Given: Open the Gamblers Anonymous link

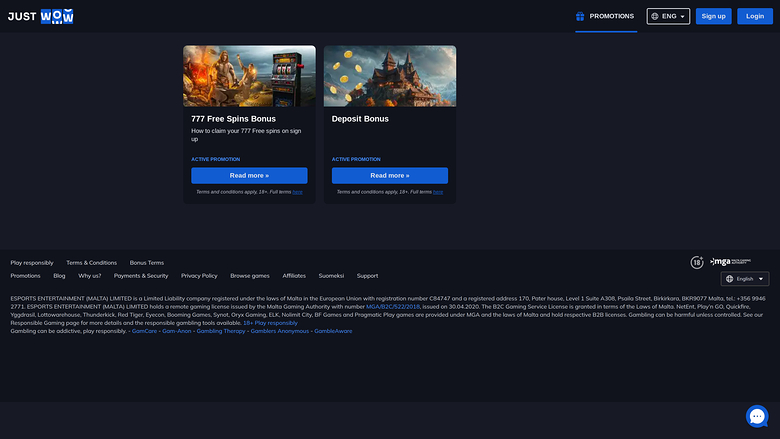Looking at the screenshot, I should (x=280, y=331).
